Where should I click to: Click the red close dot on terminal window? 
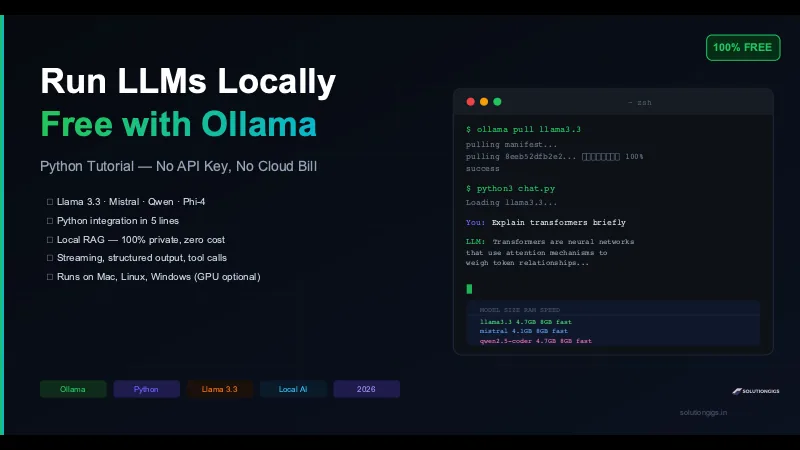point(470,102)
